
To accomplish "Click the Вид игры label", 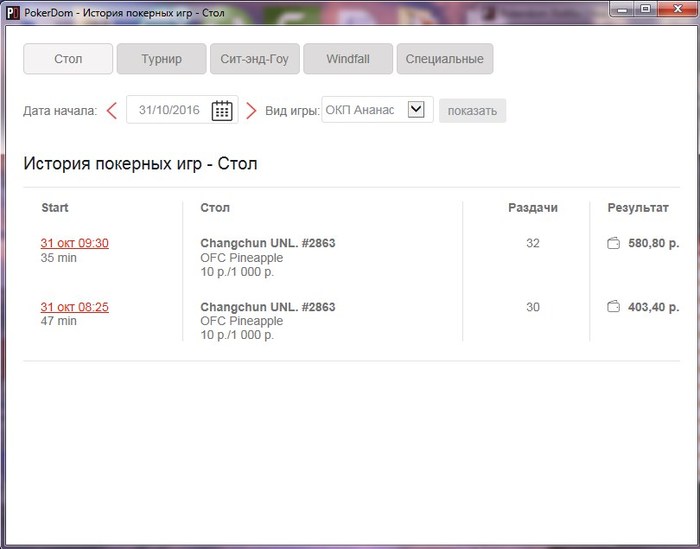I will 292,111.
